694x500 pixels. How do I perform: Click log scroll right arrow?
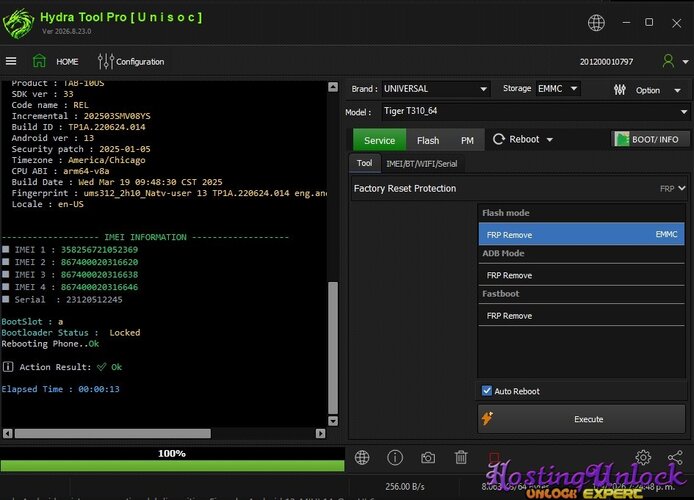coord(320,433)
